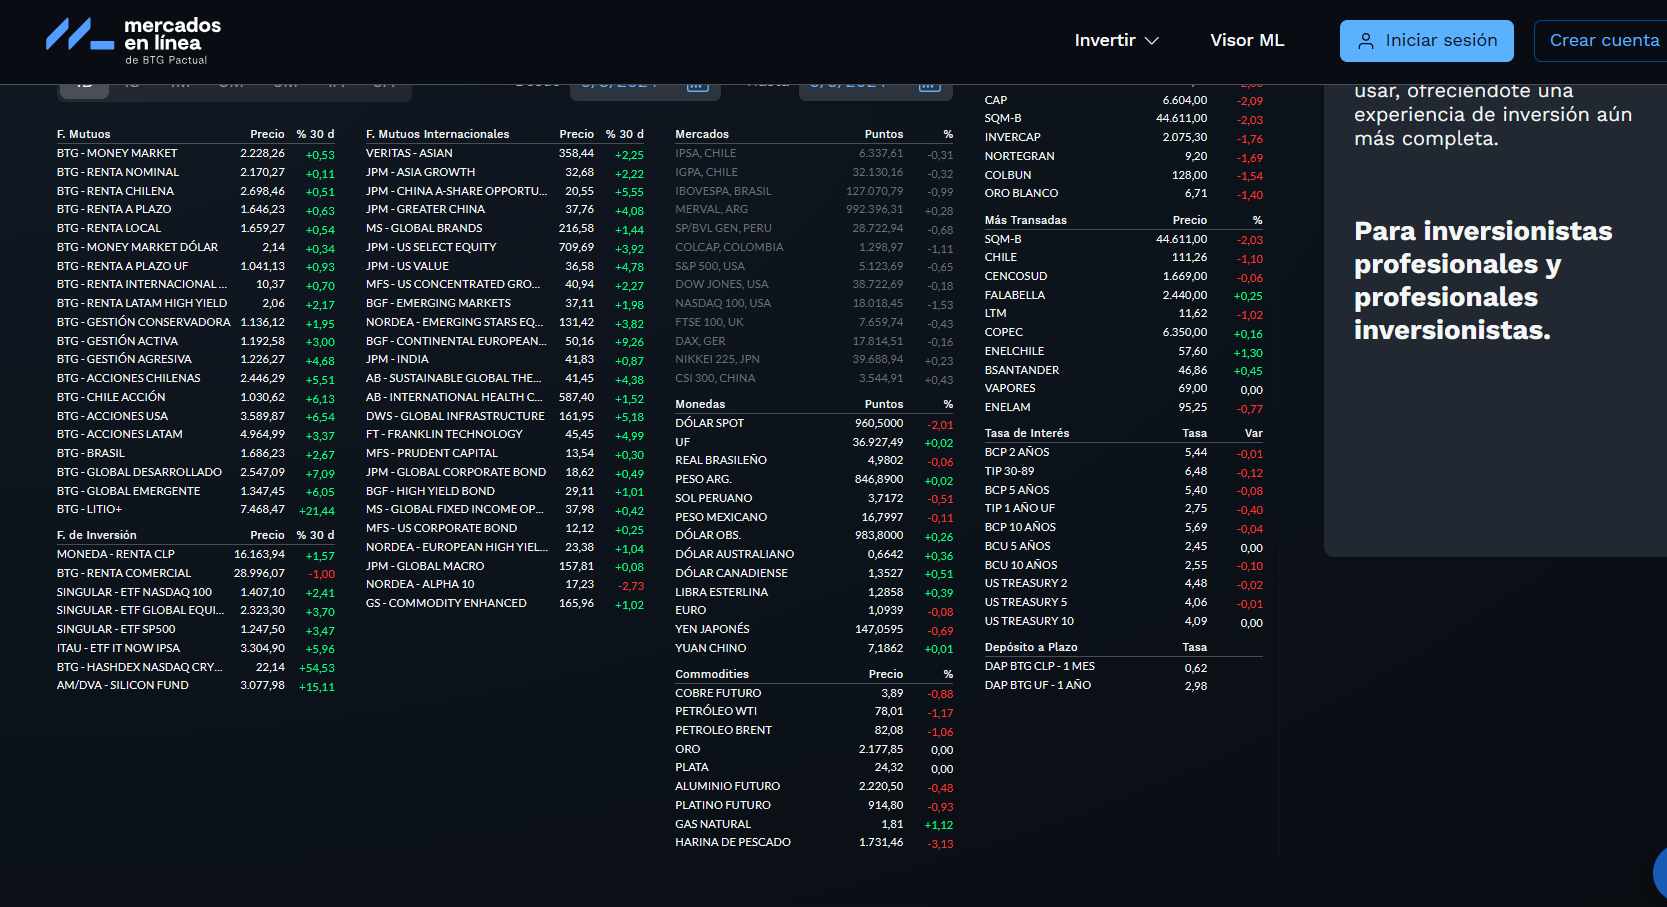Open YEN JAPONÉS currency row
Image resolution: width=1667 pixels, height=907 pixels.
pos(814,629)
